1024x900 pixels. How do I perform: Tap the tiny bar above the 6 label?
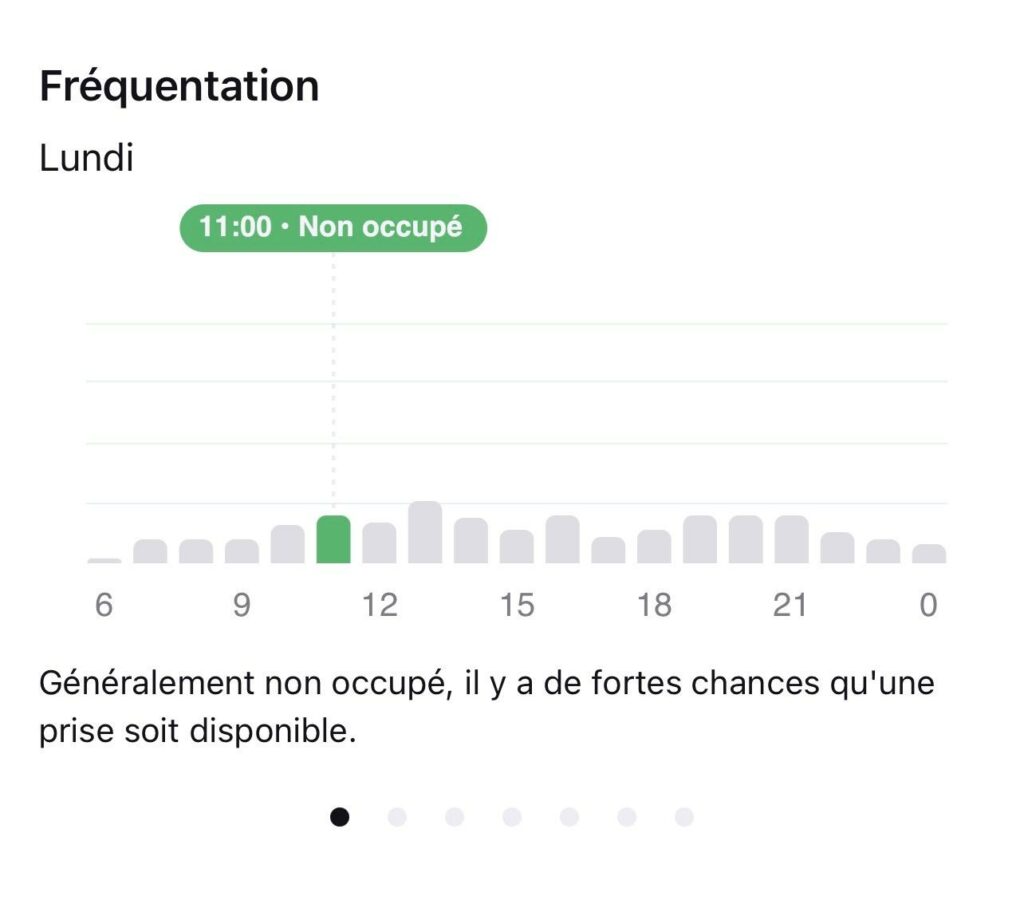click(104, 560)
